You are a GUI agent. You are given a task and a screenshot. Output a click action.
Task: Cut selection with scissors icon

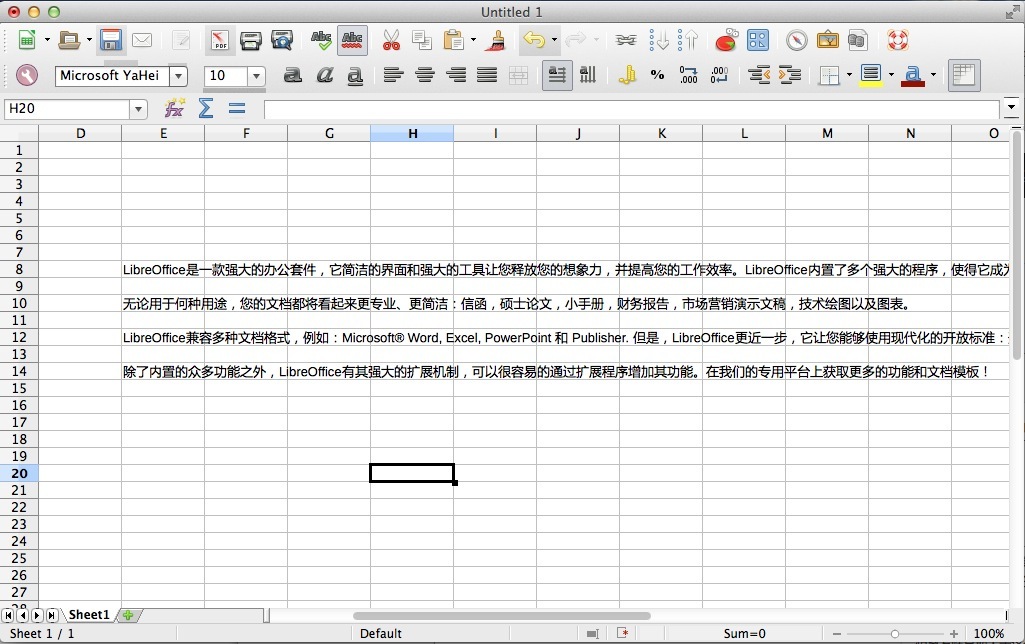point(391,41)
